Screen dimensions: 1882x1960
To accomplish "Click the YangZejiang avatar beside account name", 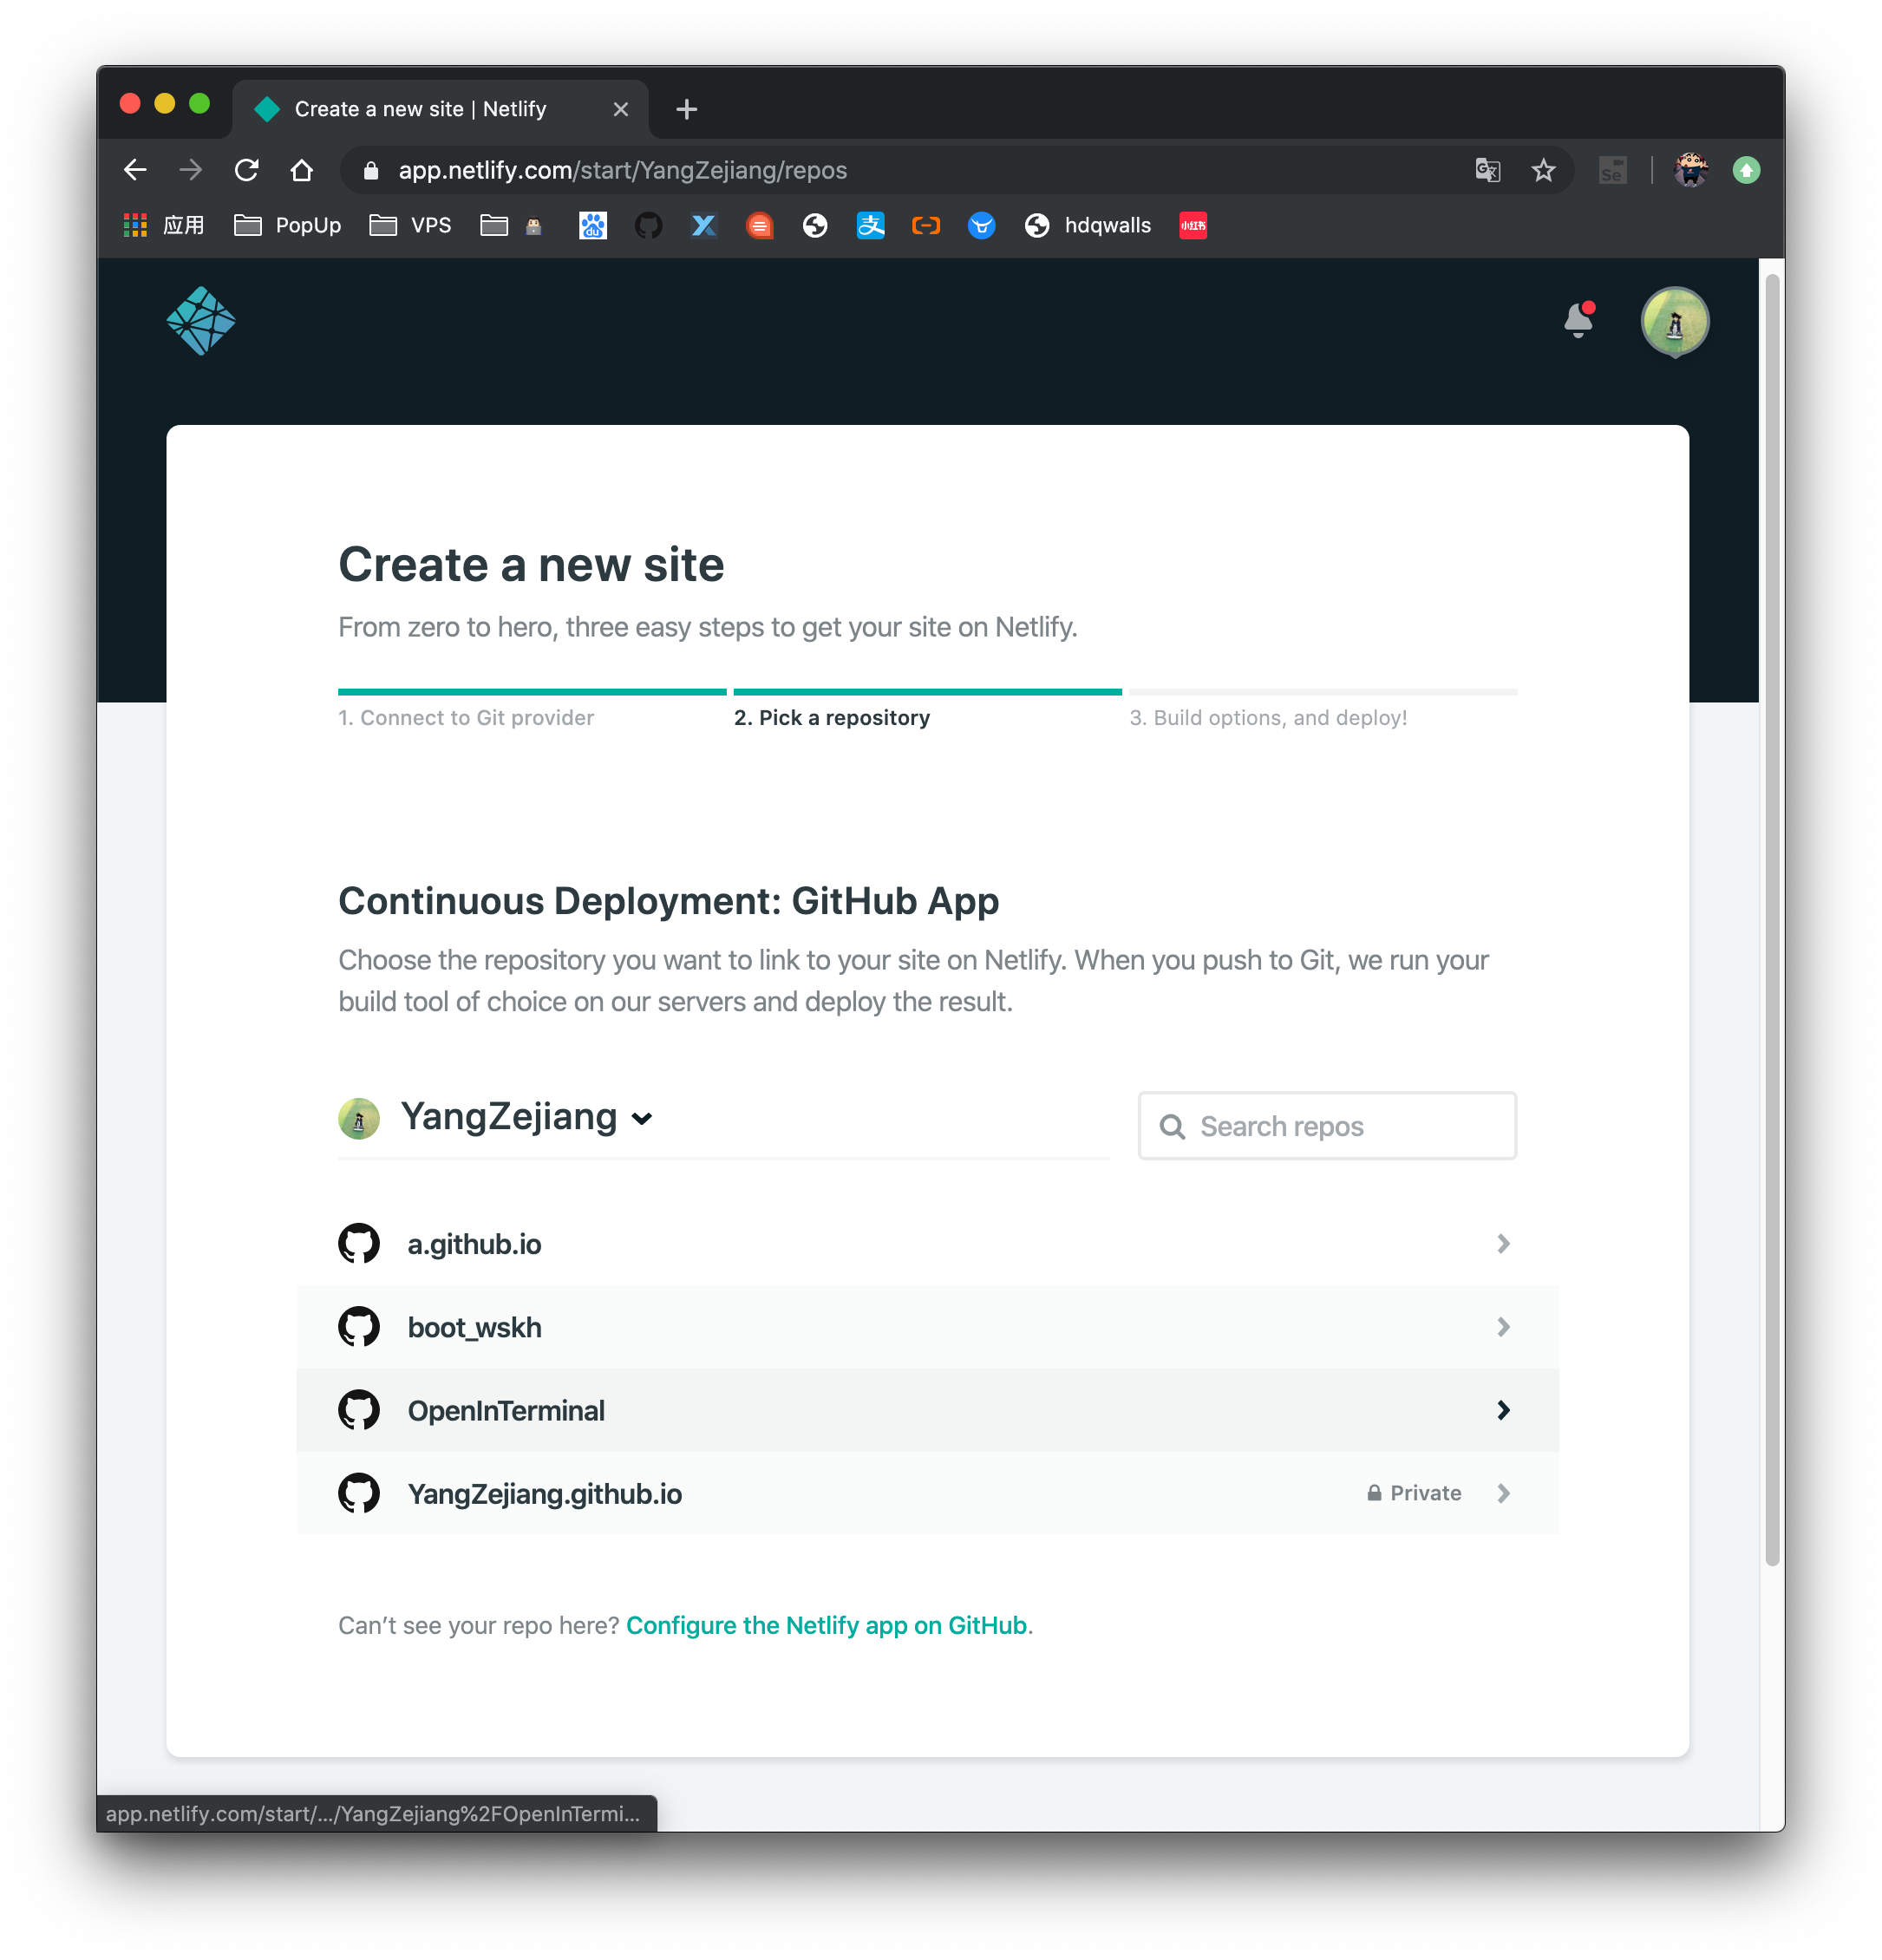I will tap(359, 1118).
